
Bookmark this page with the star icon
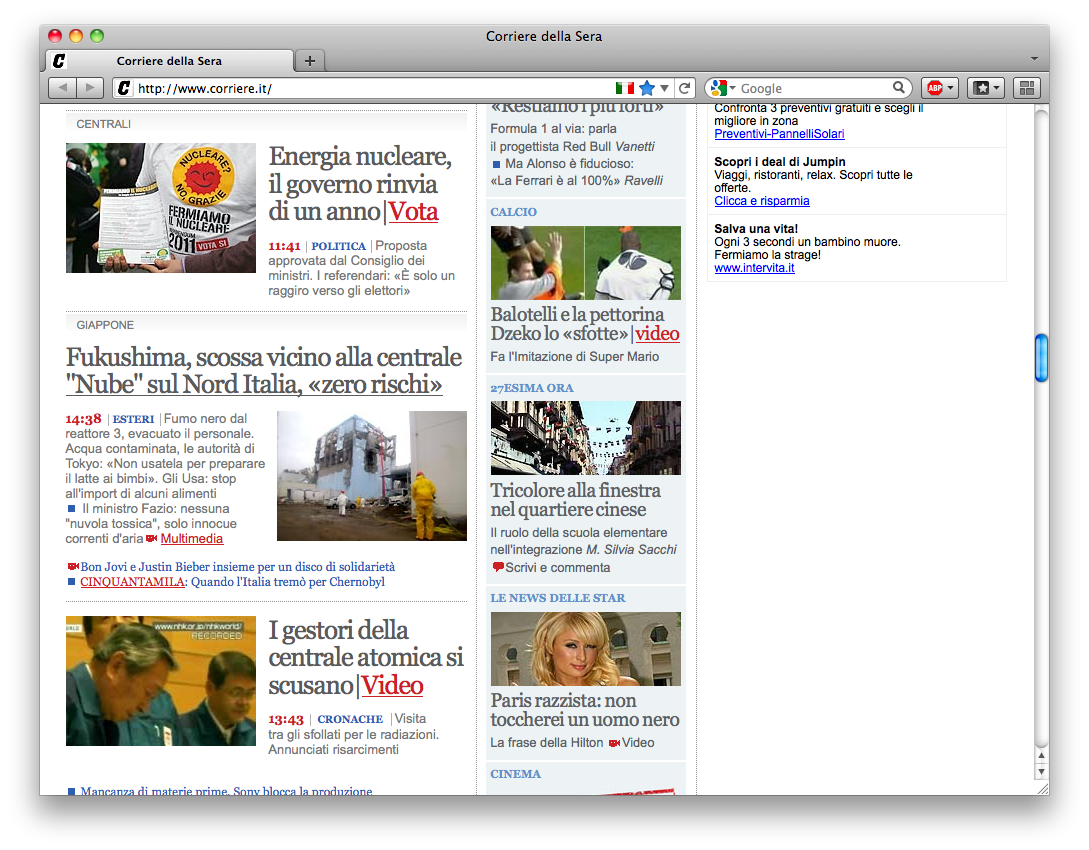pos(647,88)
